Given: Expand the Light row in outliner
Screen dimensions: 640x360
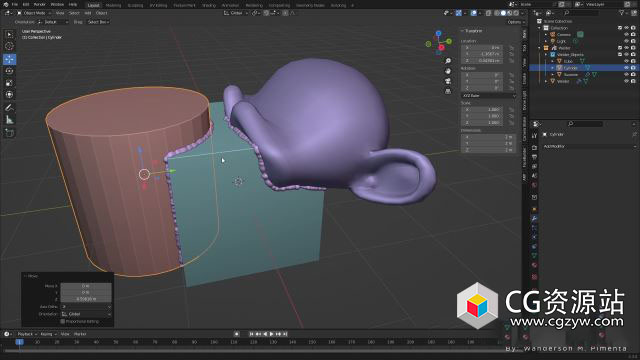Looking at the screenshot, I should click(546, 41).
